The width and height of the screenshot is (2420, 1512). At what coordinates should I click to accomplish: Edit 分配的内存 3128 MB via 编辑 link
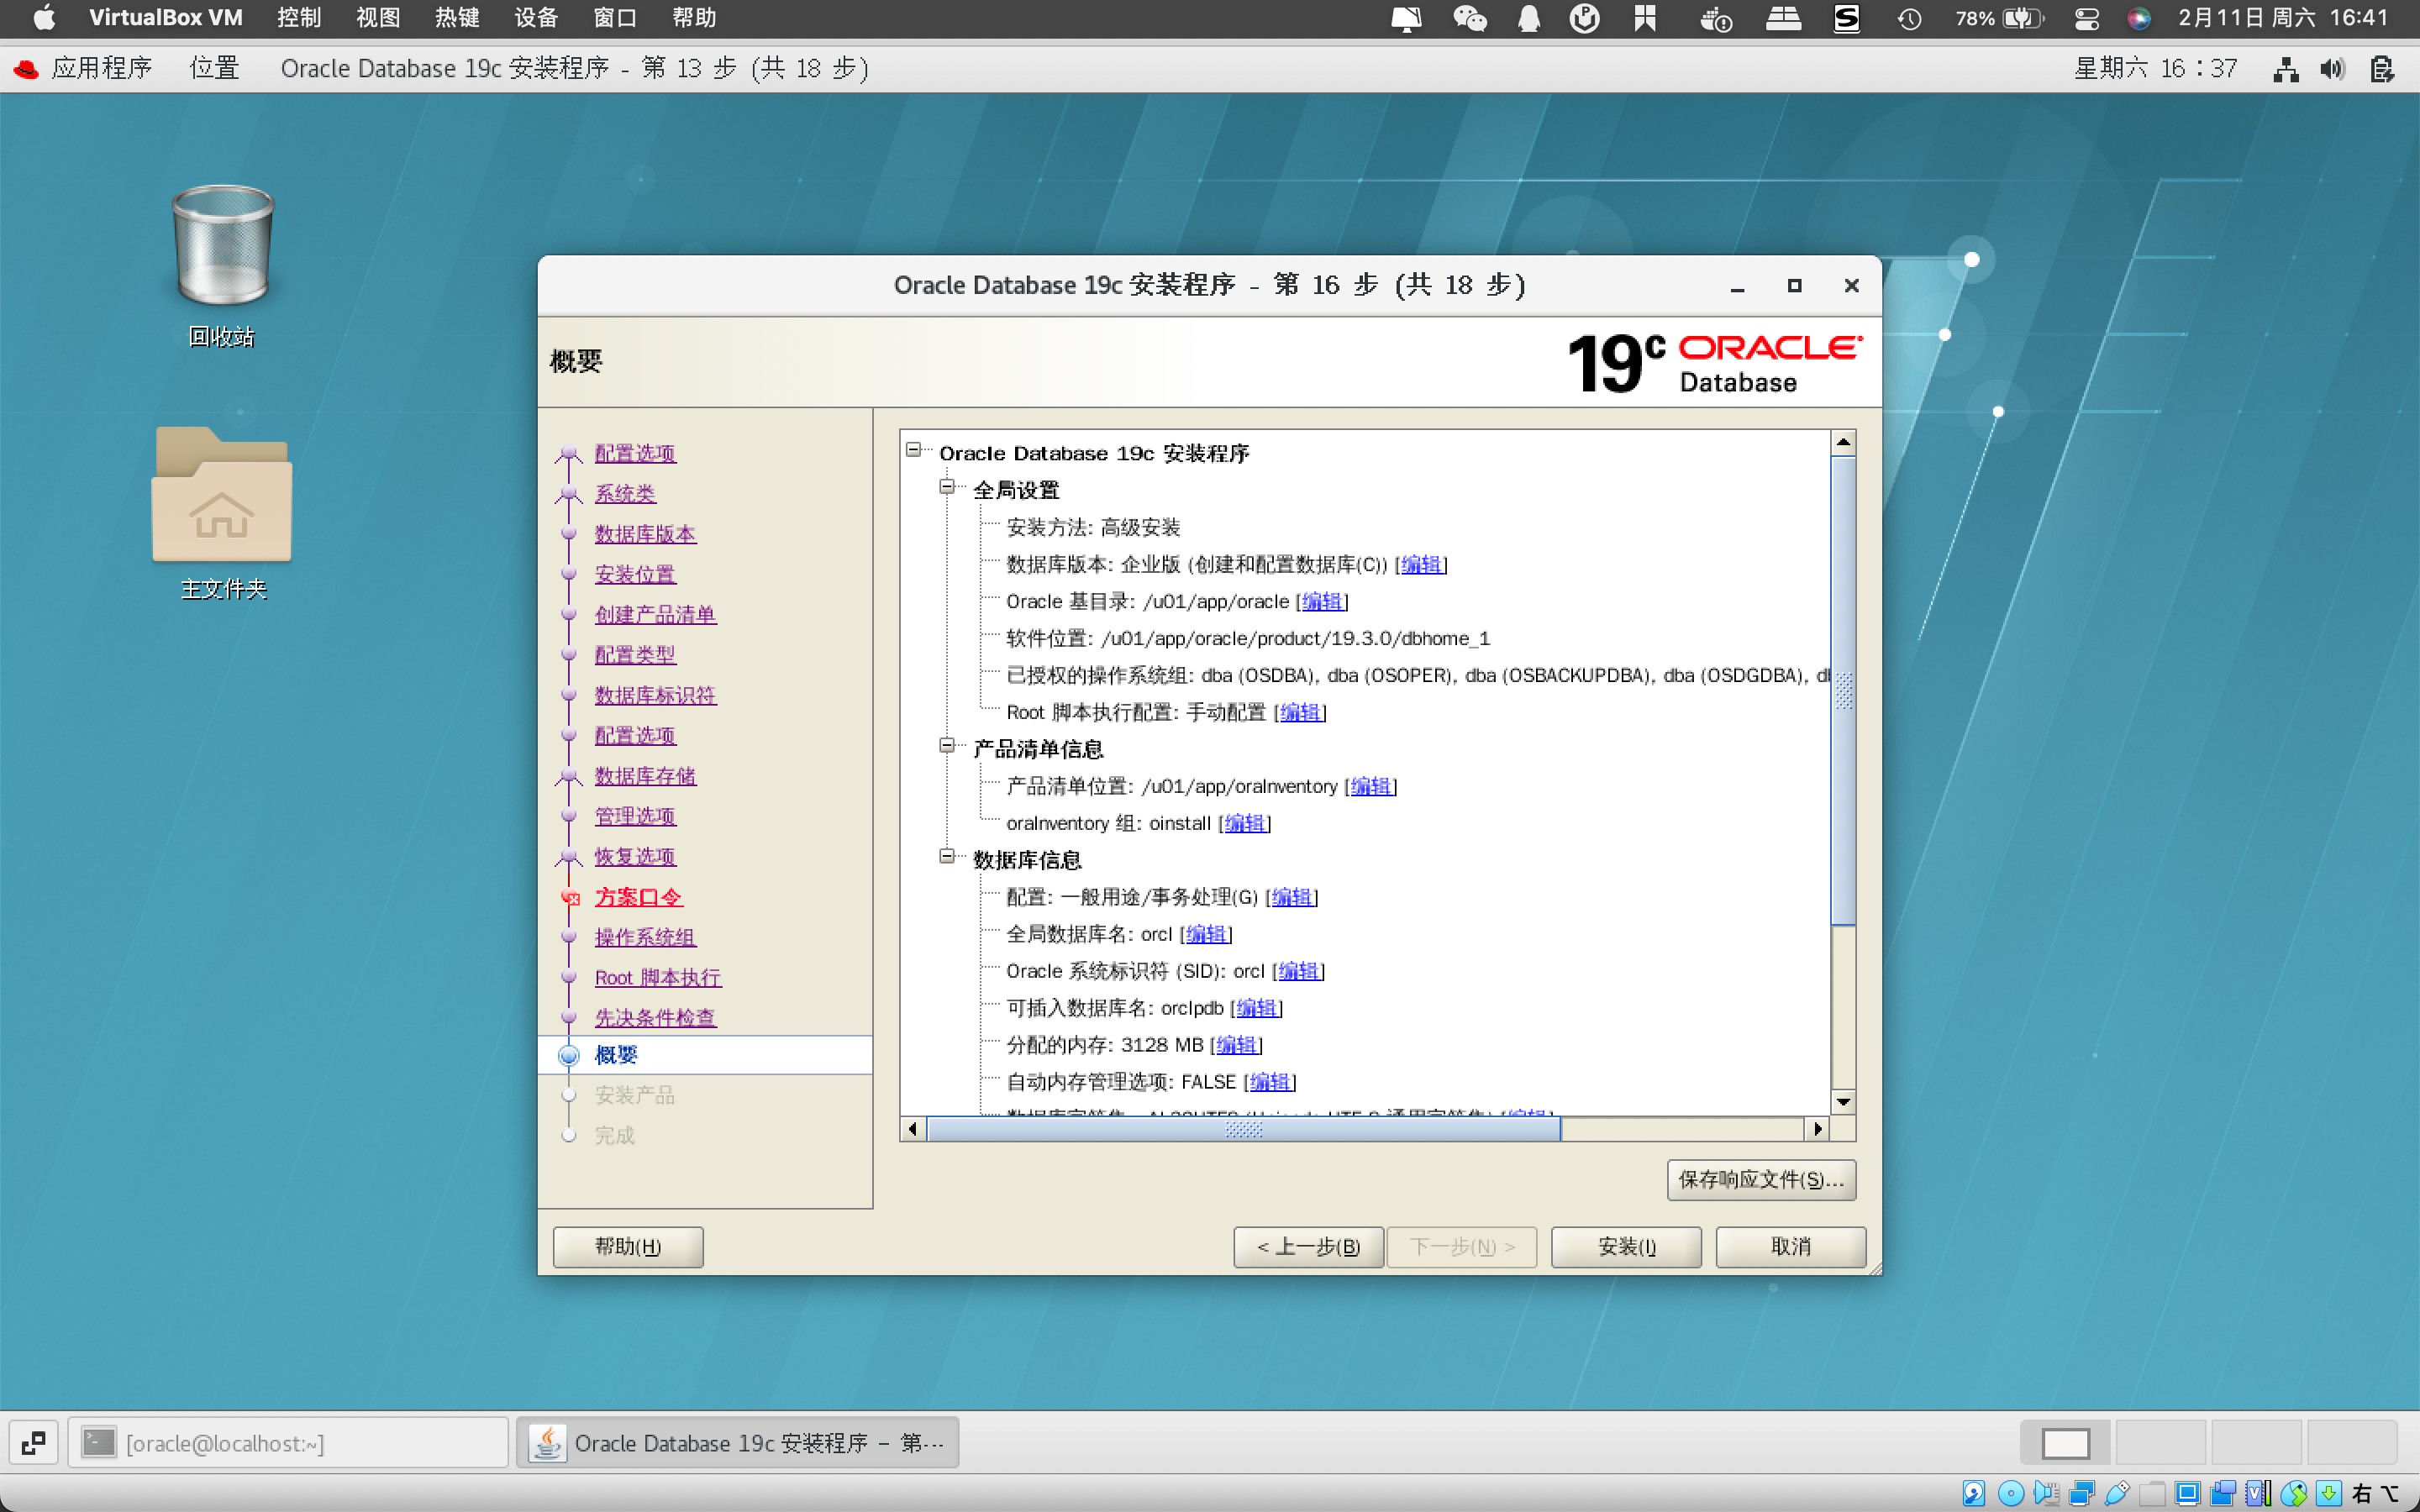pos(1236,1045)
